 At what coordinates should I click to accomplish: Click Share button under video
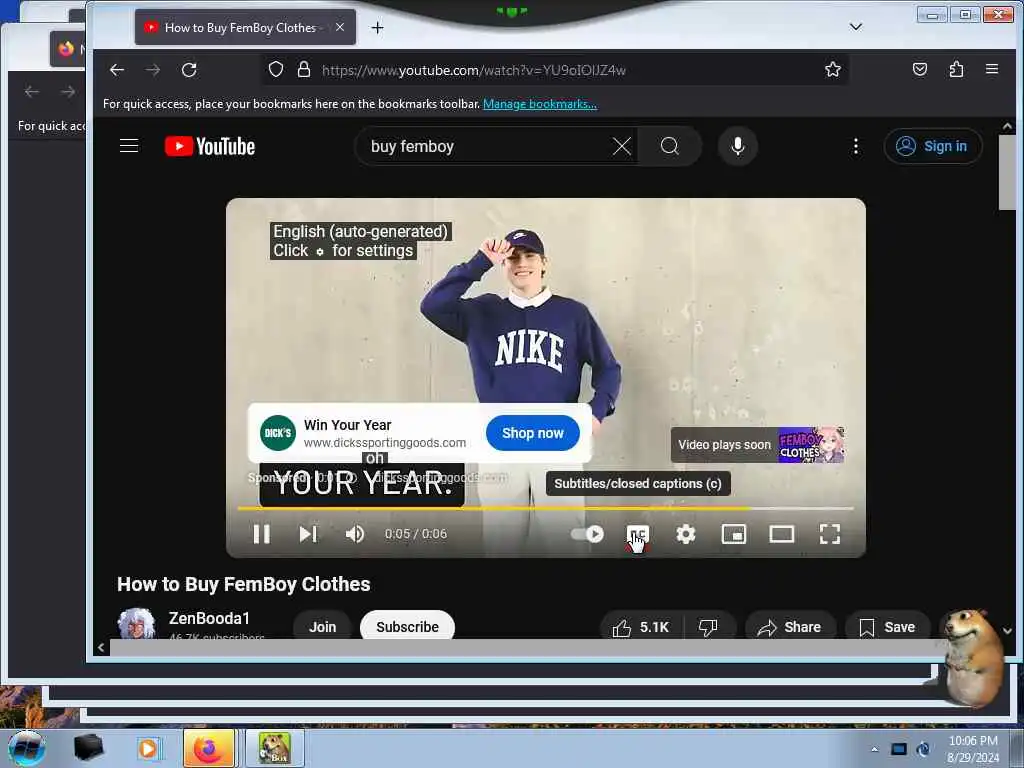[790, 626]
